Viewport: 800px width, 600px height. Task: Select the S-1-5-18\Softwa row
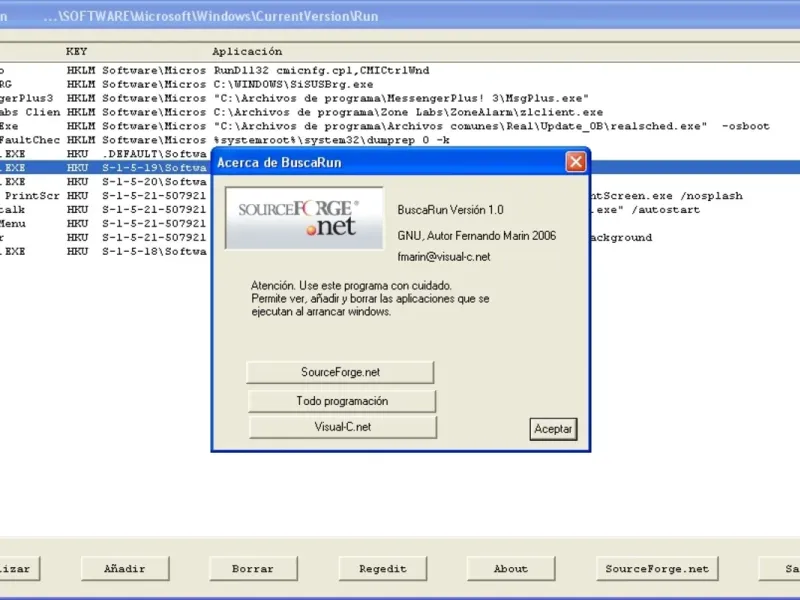coord(105,251)
